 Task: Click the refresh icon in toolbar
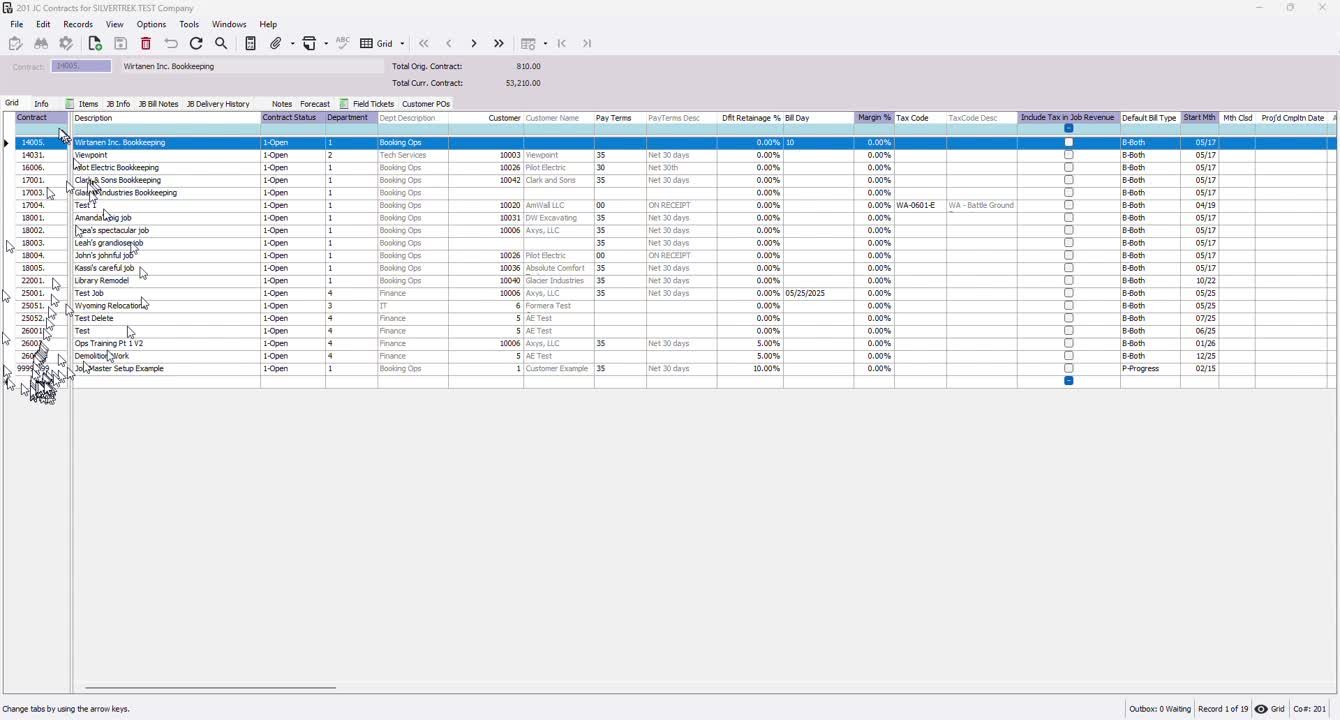pyautogui.click(x=196, y=44)
